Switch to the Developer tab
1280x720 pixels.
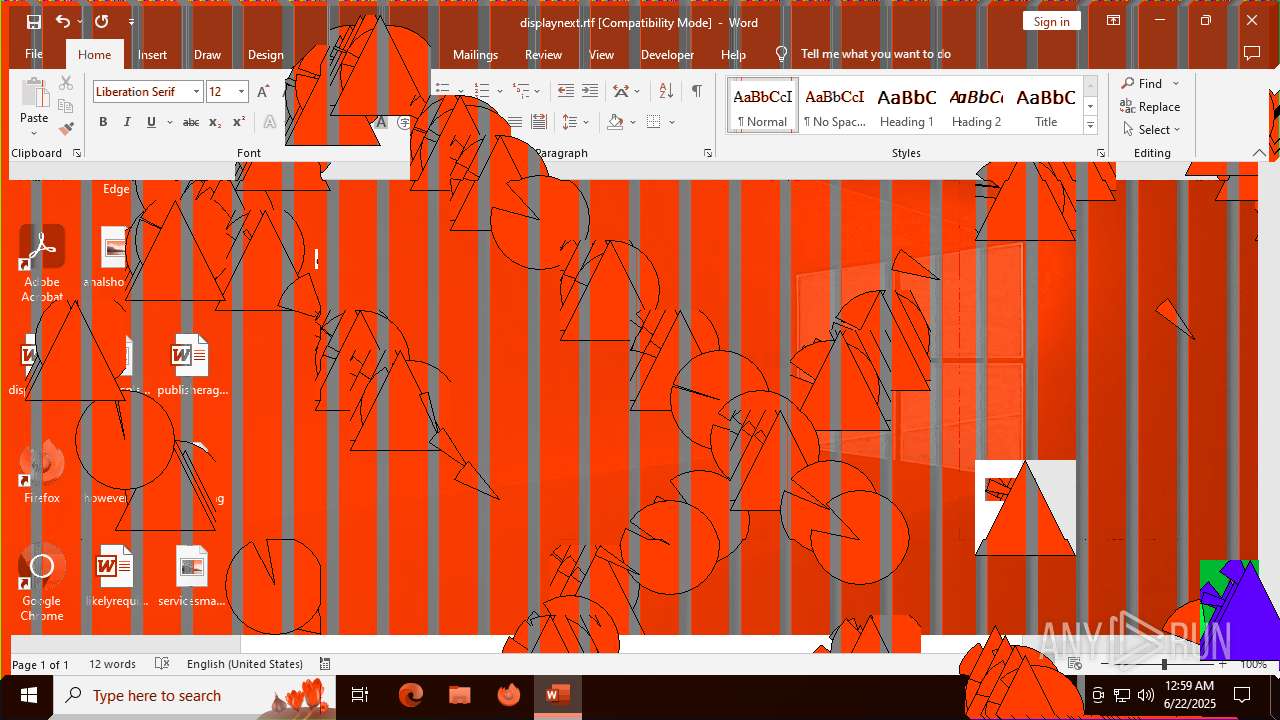(x=667, y=54)
